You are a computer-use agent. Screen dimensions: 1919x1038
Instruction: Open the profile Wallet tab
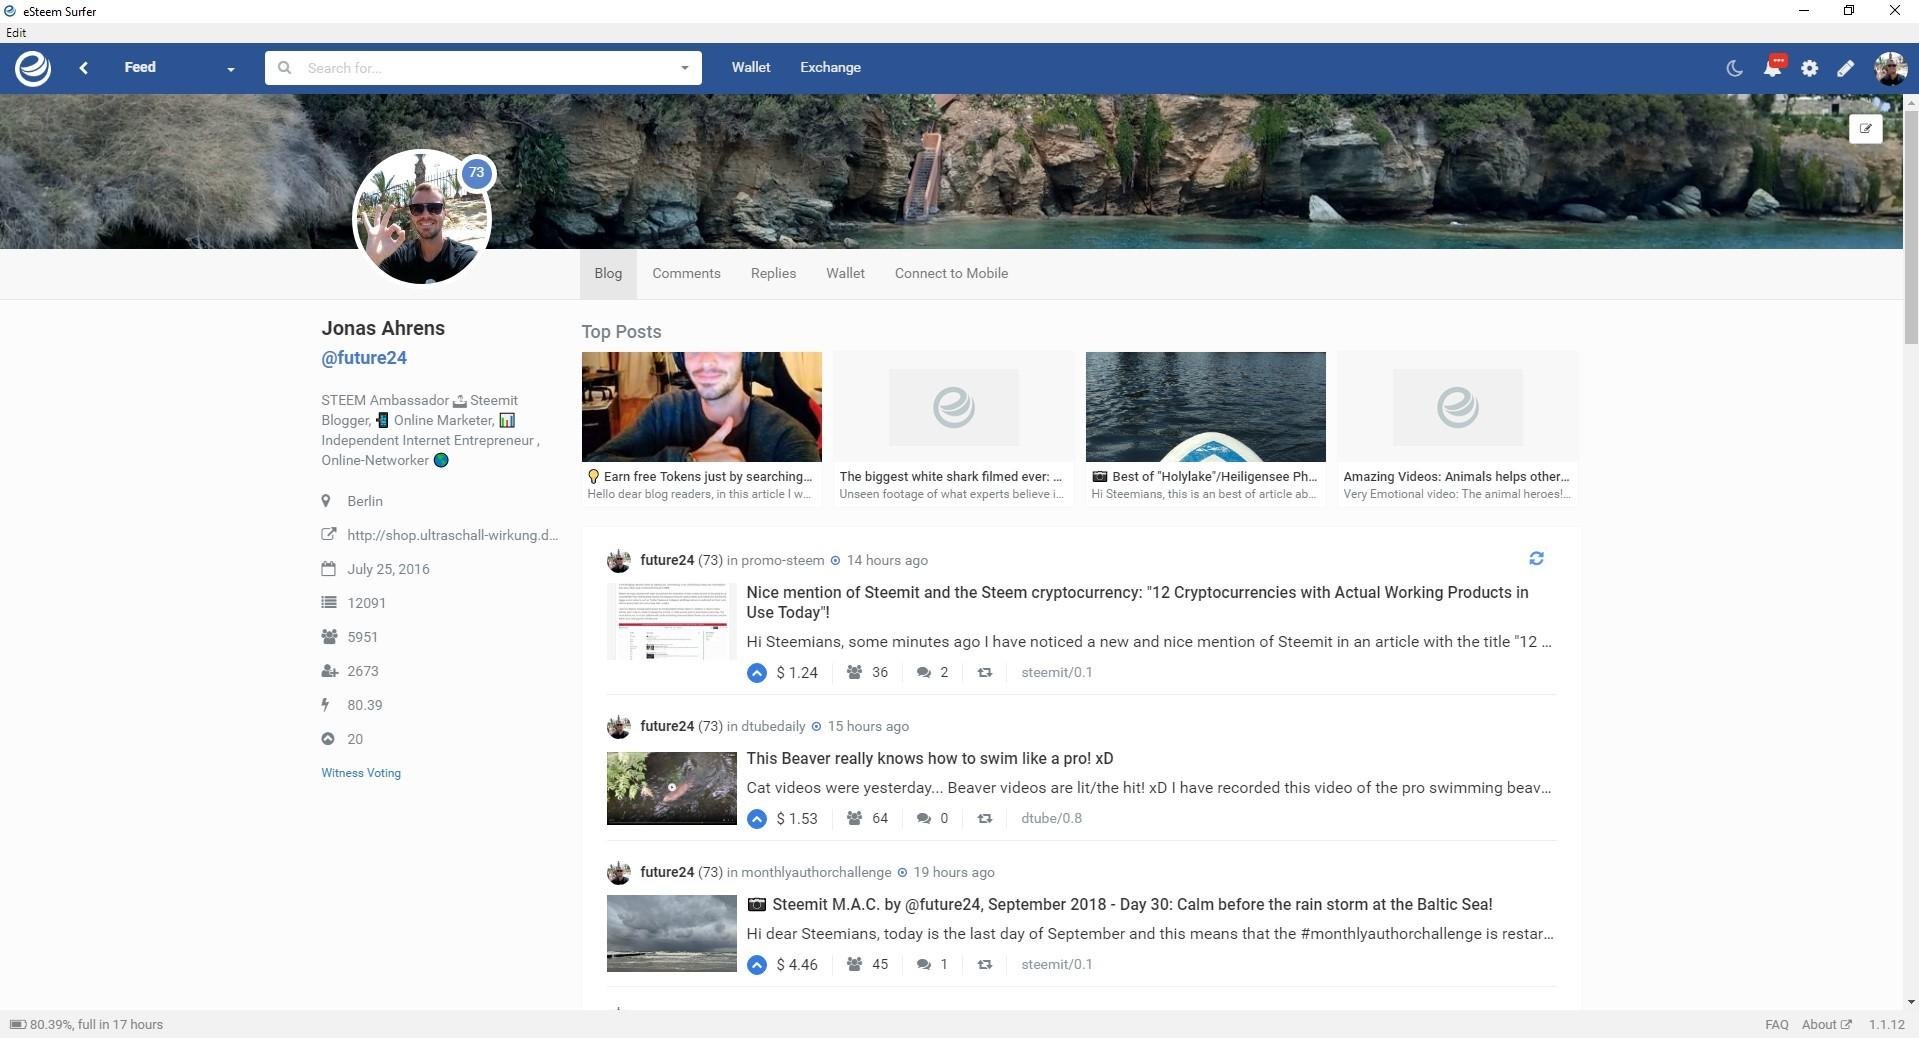pyautogui.click(x=845, y=273)
